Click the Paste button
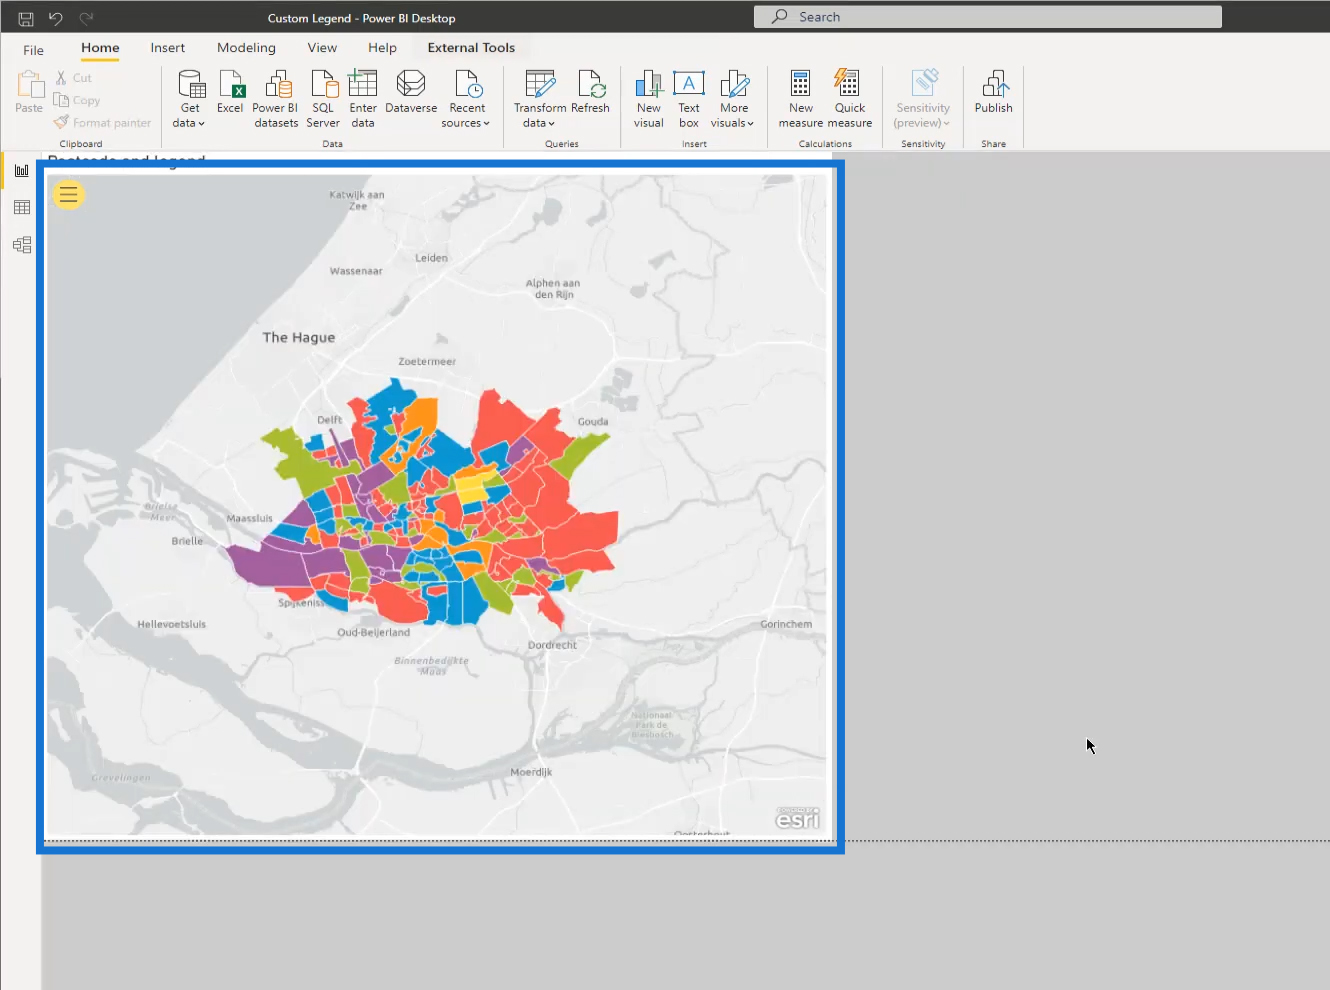The height and width of the screenshot is (990, 1330). (x=29, y=92)
